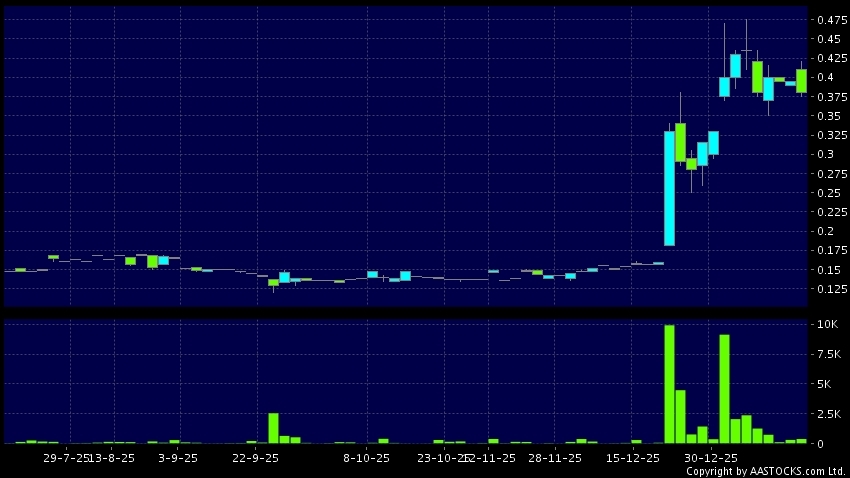Select the second-tallest volume bar near 9K
The height and width of the screenshot is (478, 850).
click(x=724, y=389)
